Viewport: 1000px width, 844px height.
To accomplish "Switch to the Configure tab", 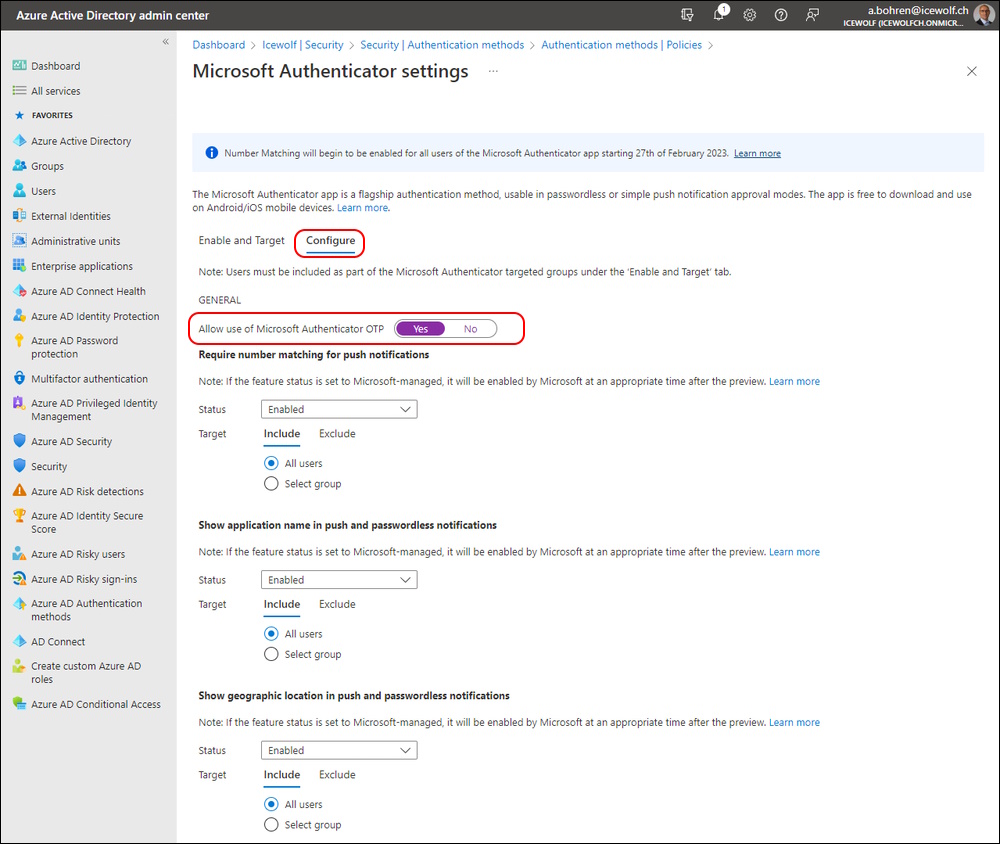I will [x=330, y=241].
